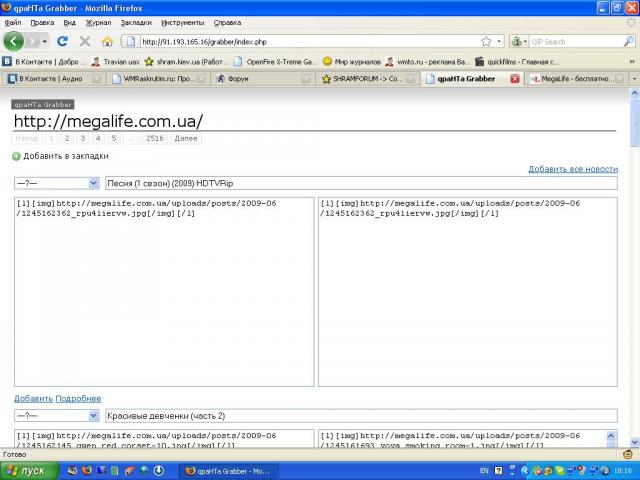Launch Firefox from the quick launch bar

tap(87, 471)
